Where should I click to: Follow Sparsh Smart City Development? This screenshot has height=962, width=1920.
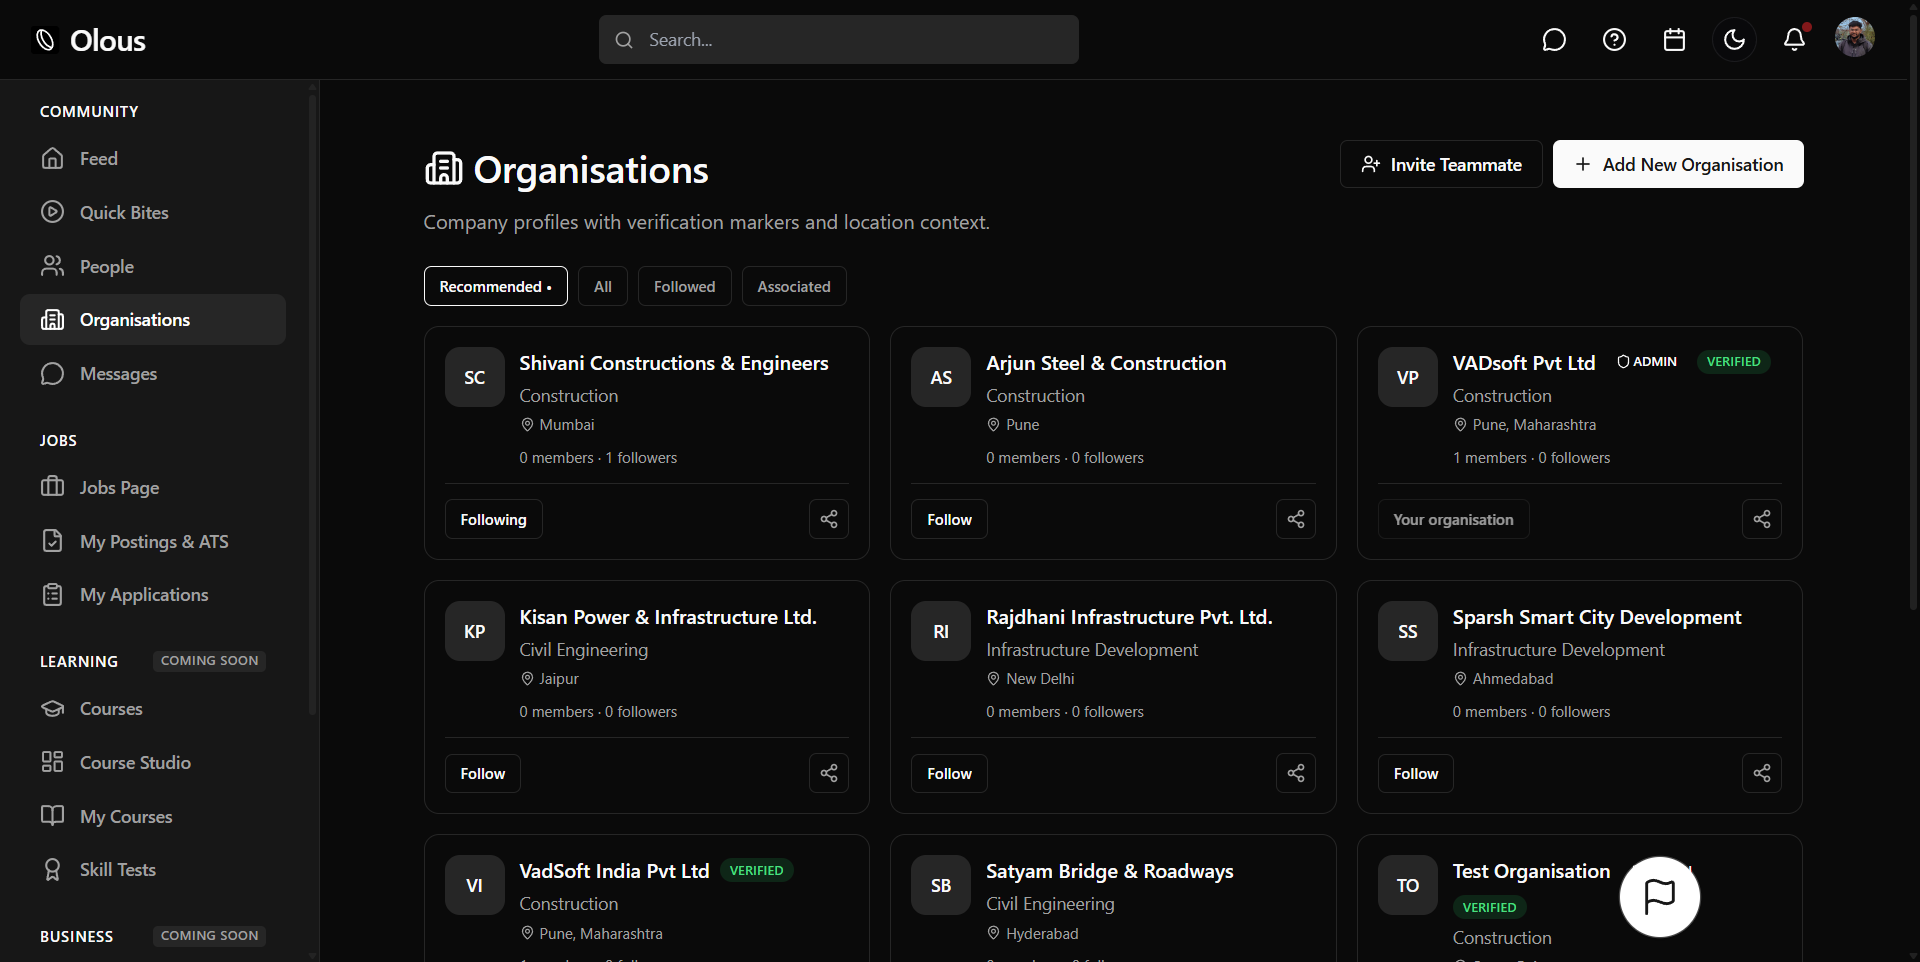pos(1416,773)
